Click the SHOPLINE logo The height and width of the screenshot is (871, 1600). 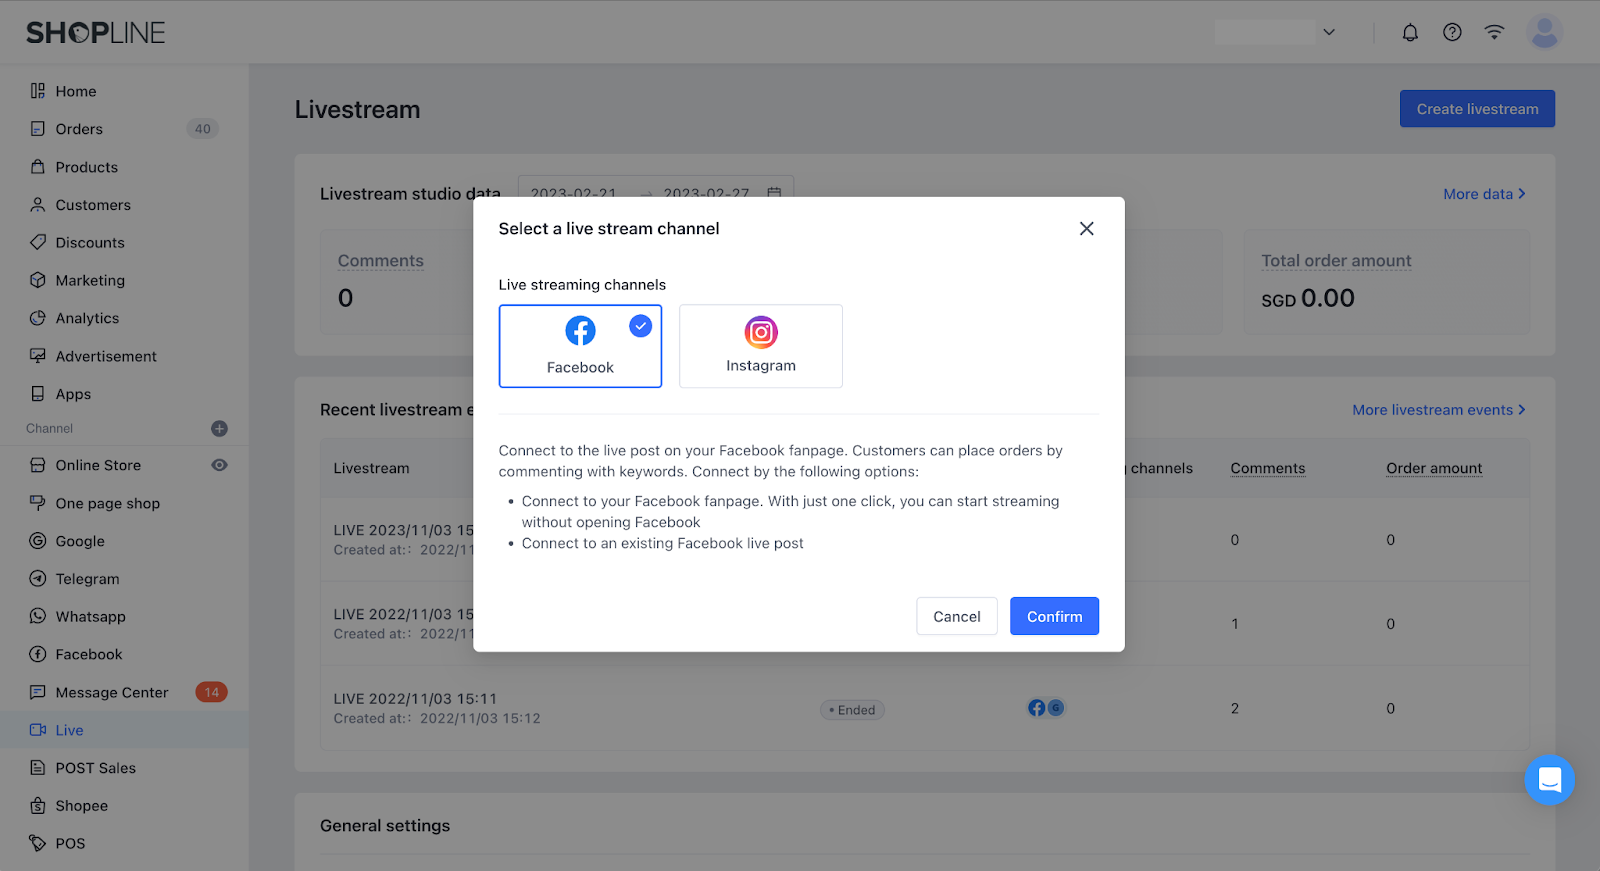96,33
